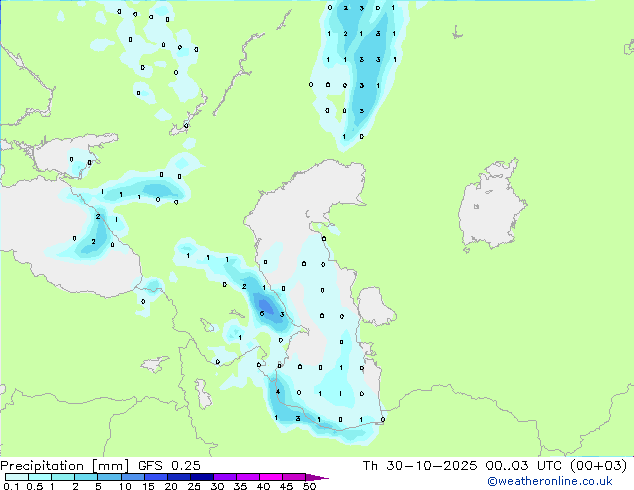Click the 'Precipitation' title word
The height and width of the screenshot is (490, 634).
point(42,466)
